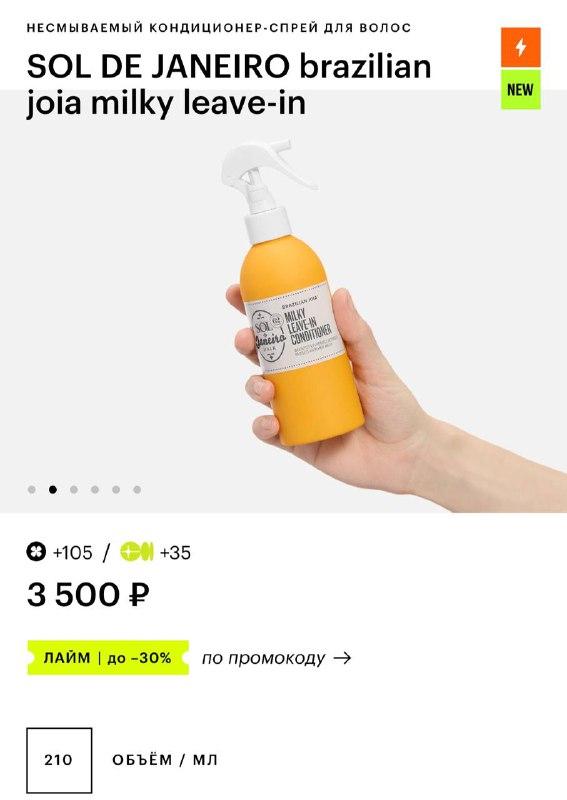Image resolution: width=567 pixels, height=800 pixels.
Task: Tap the +35 bonus points text
Action: [175, 553]
